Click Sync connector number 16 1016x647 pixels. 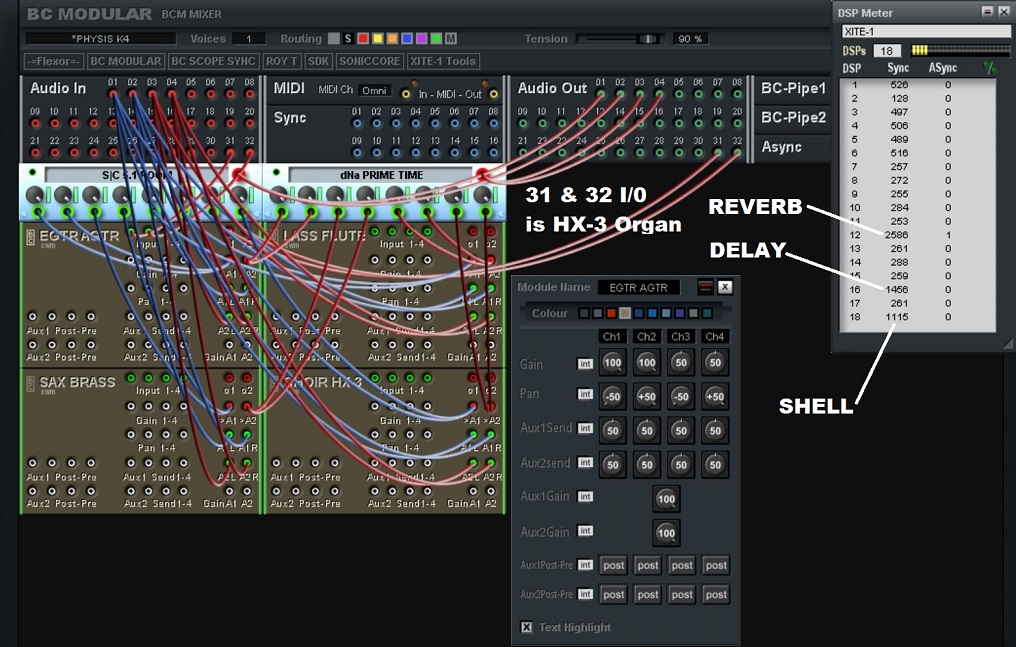coord(493,153)
